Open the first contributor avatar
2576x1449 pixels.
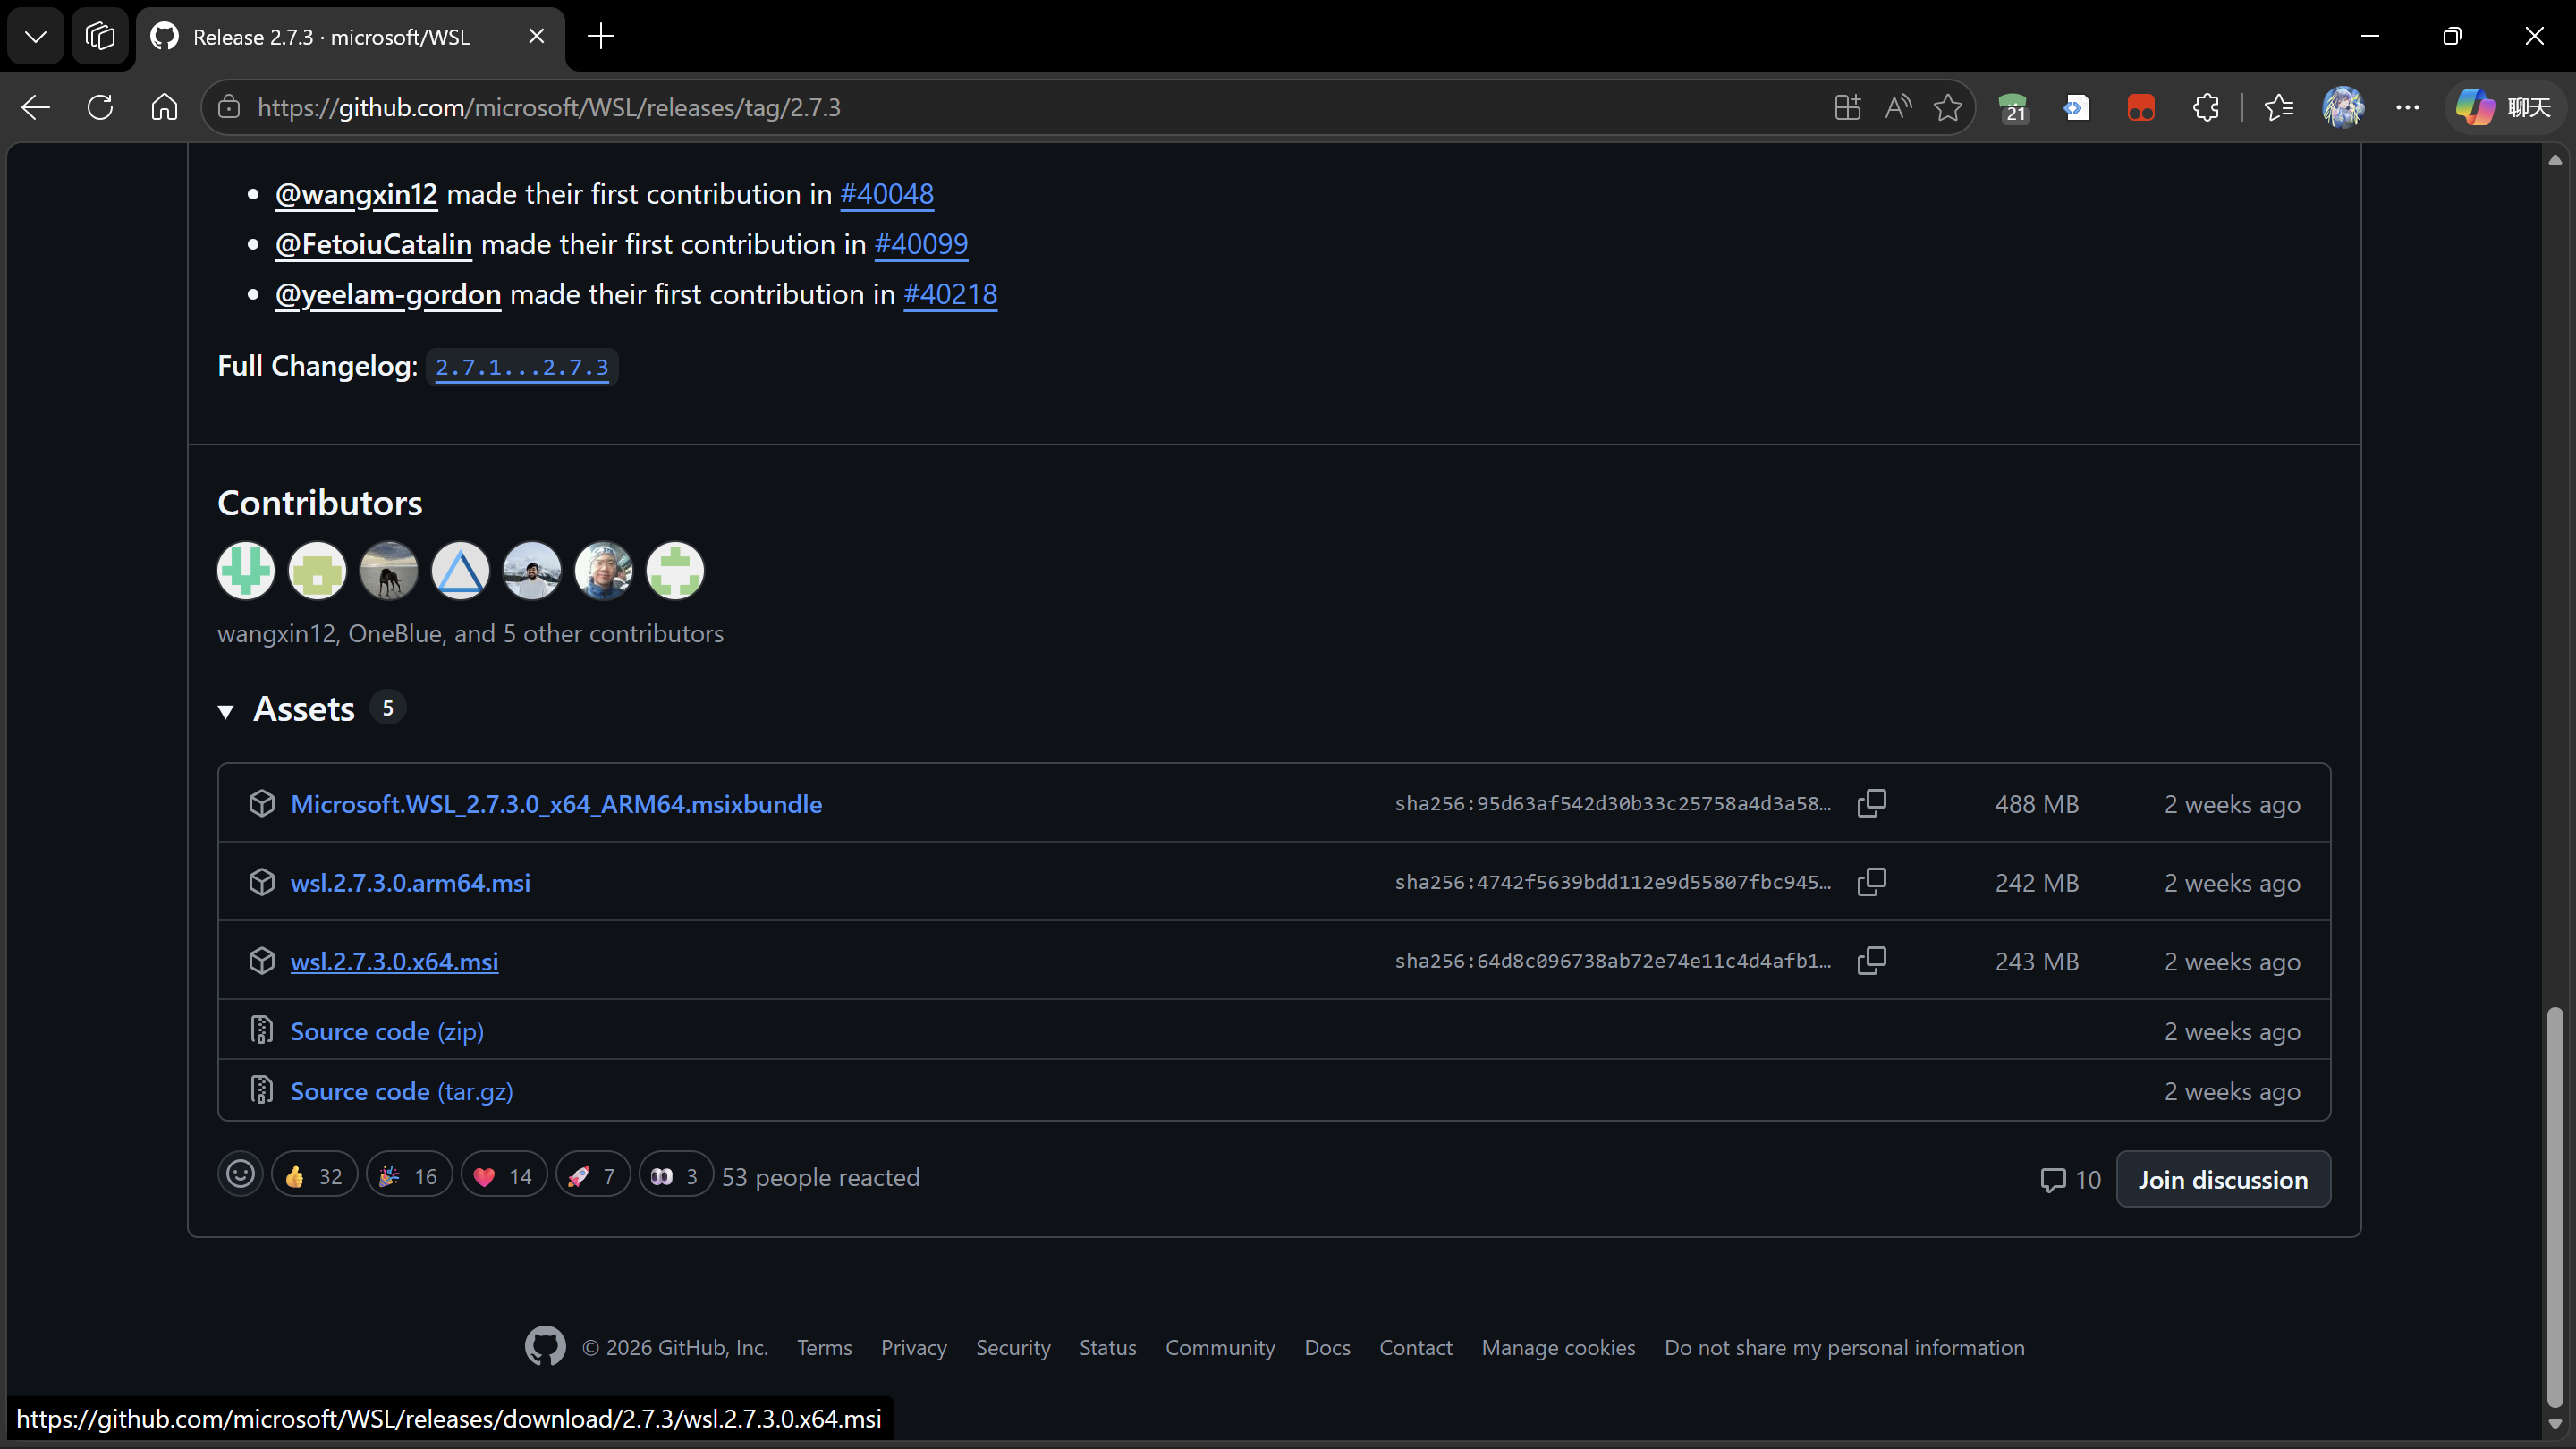[246, 571]
